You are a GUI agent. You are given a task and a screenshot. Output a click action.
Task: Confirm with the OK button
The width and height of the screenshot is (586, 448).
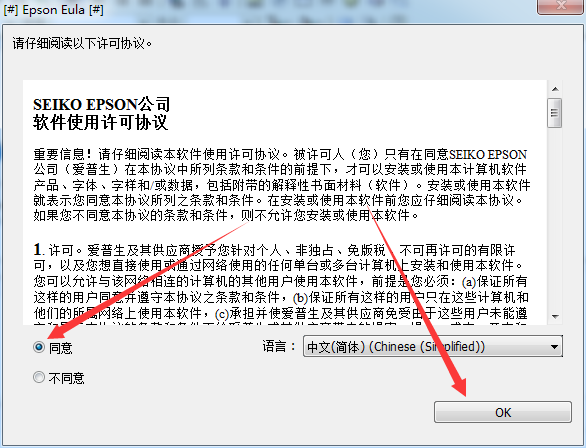[x=503, y=412]
